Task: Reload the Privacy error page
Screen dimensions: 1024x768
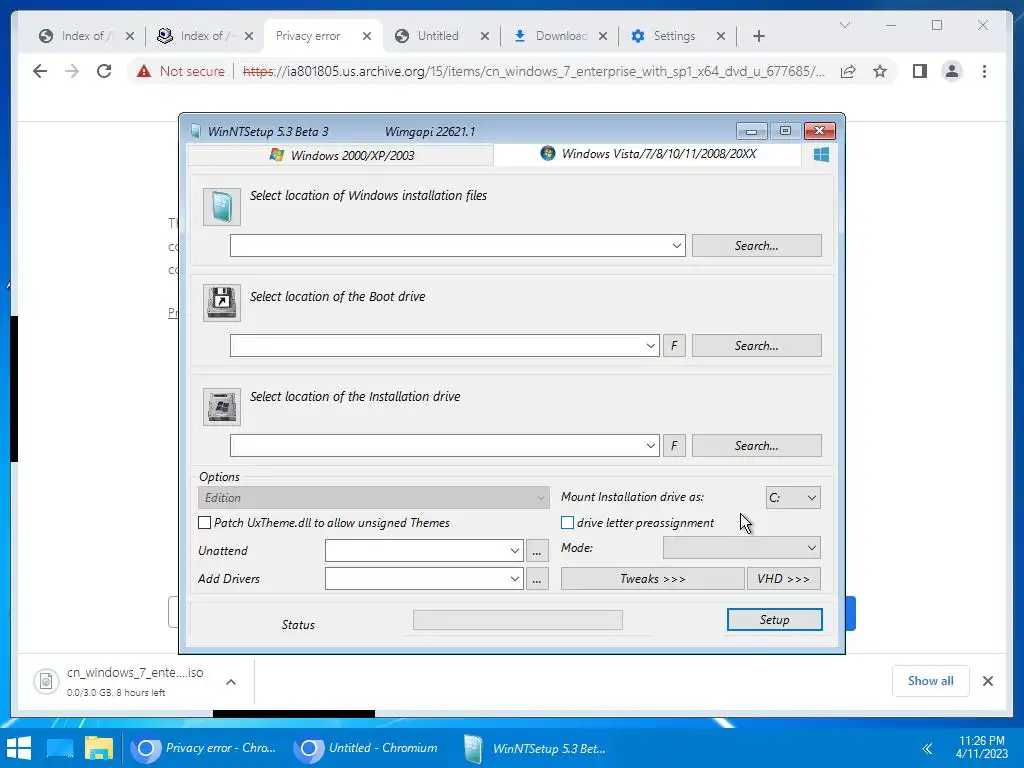Action: (x=104, y=71)
